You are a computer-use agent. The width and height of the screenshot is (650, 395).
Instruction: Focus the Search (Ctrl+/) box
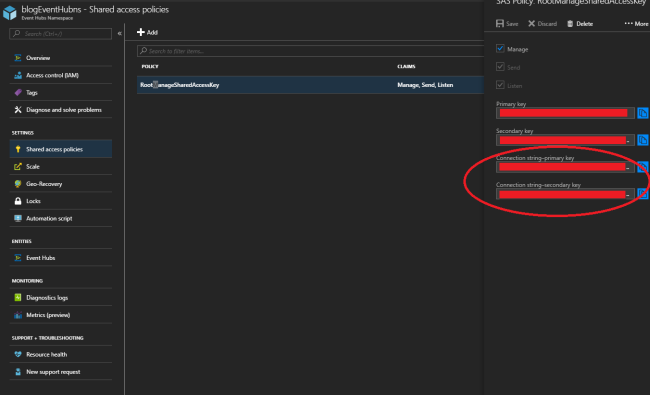pyautogui.click(x=61, y=34)
